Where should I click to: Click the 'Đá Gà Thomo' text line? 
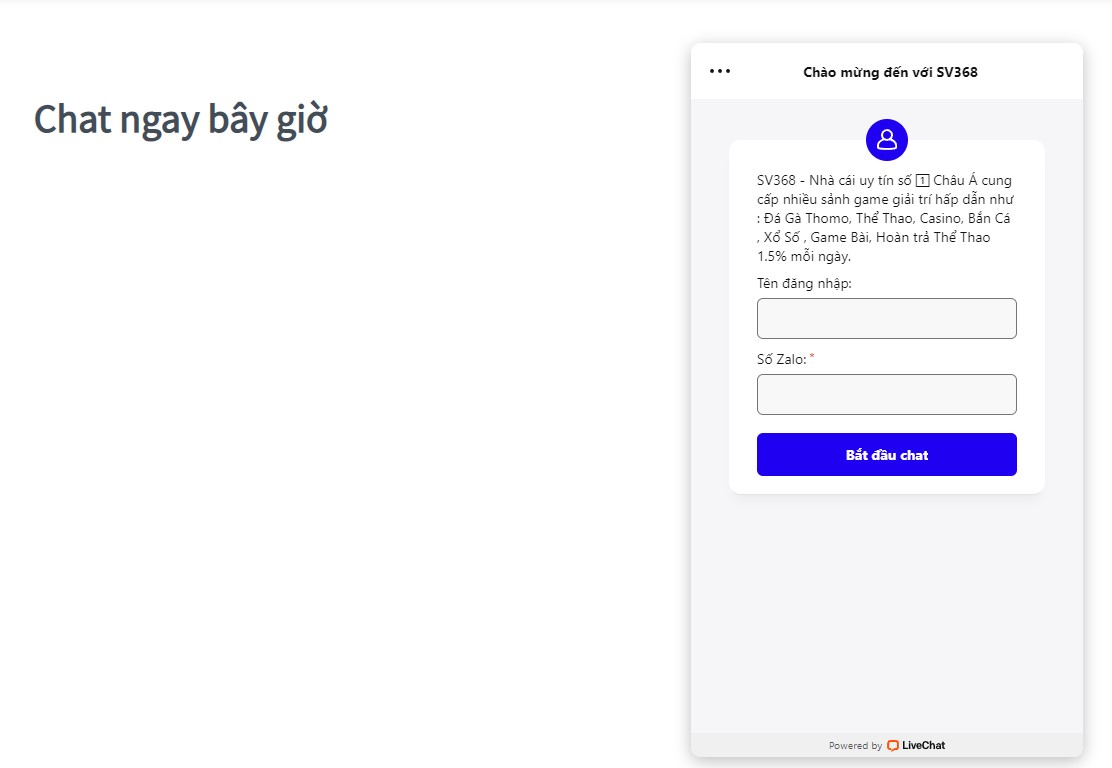tap(806, 218)
